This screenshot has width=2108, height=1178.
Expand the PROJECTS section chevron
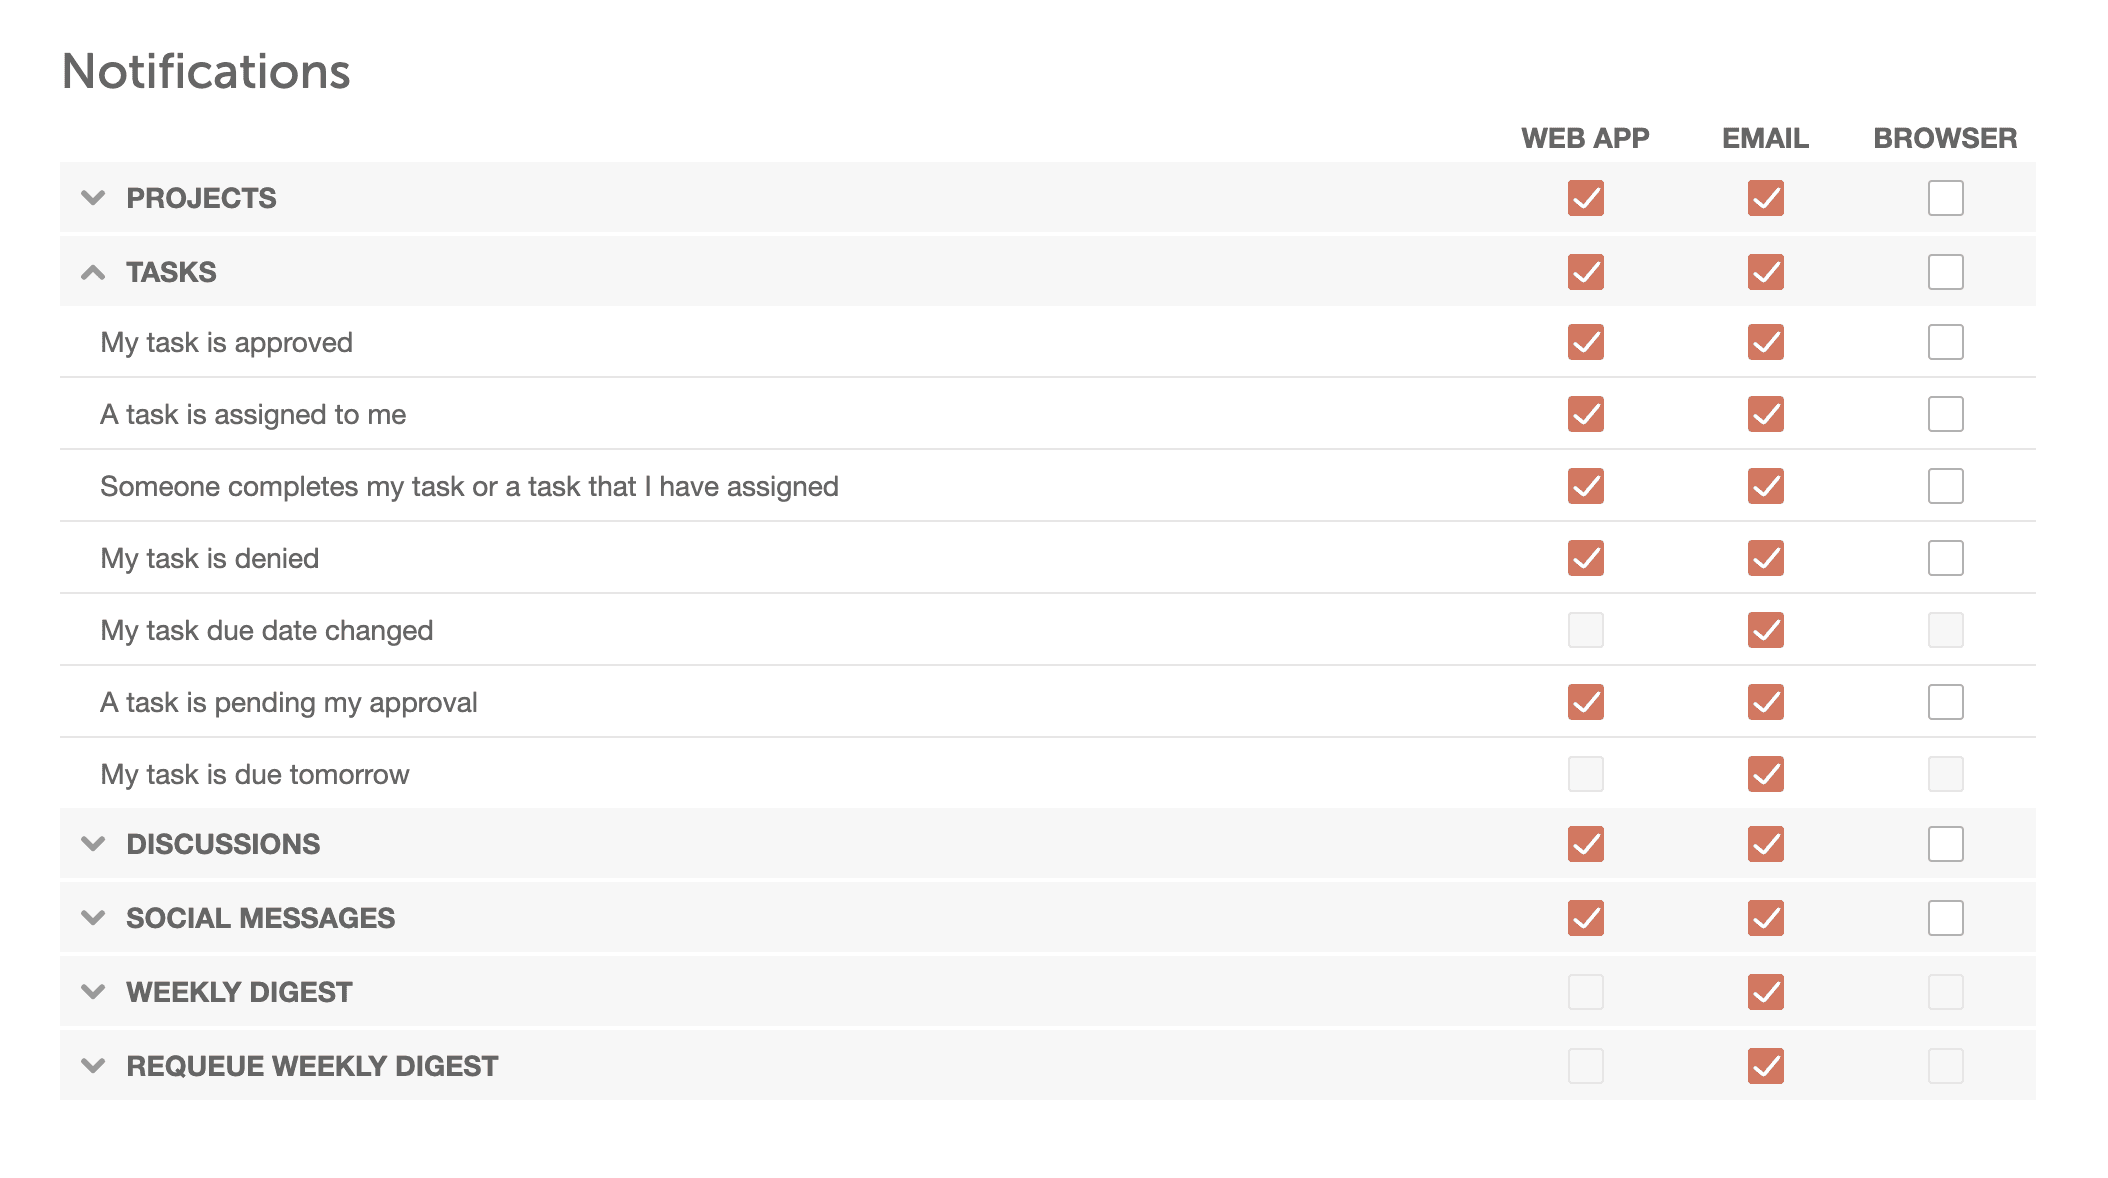point(93,198)
